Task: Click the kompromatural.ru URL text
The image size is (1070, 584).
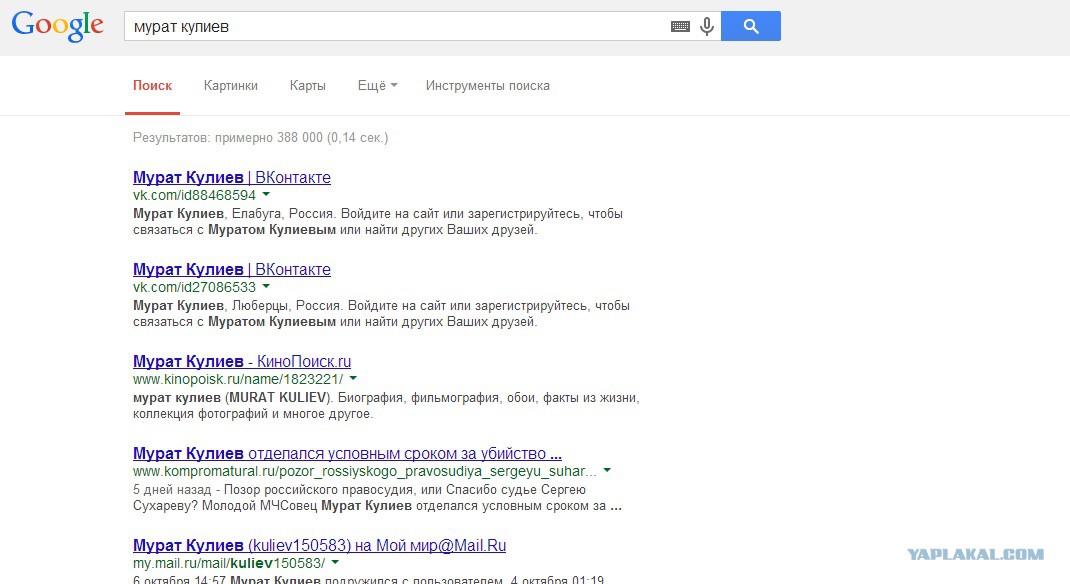Action: pos(365,471)
